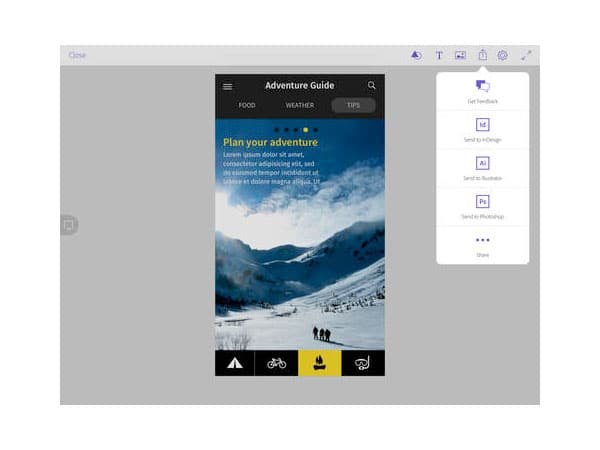Select the yellow campfire icon

(319, 363)
